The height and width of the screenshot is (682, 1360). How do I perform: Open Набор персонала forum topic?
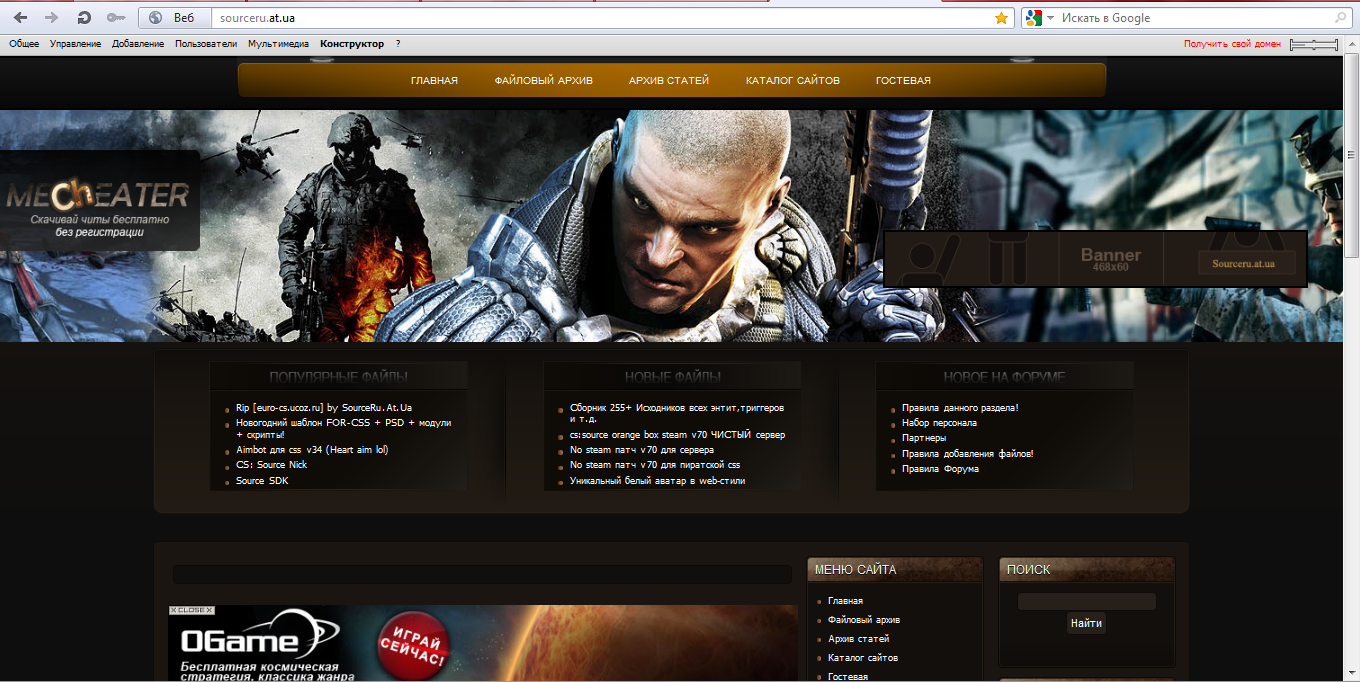(939, 423)
